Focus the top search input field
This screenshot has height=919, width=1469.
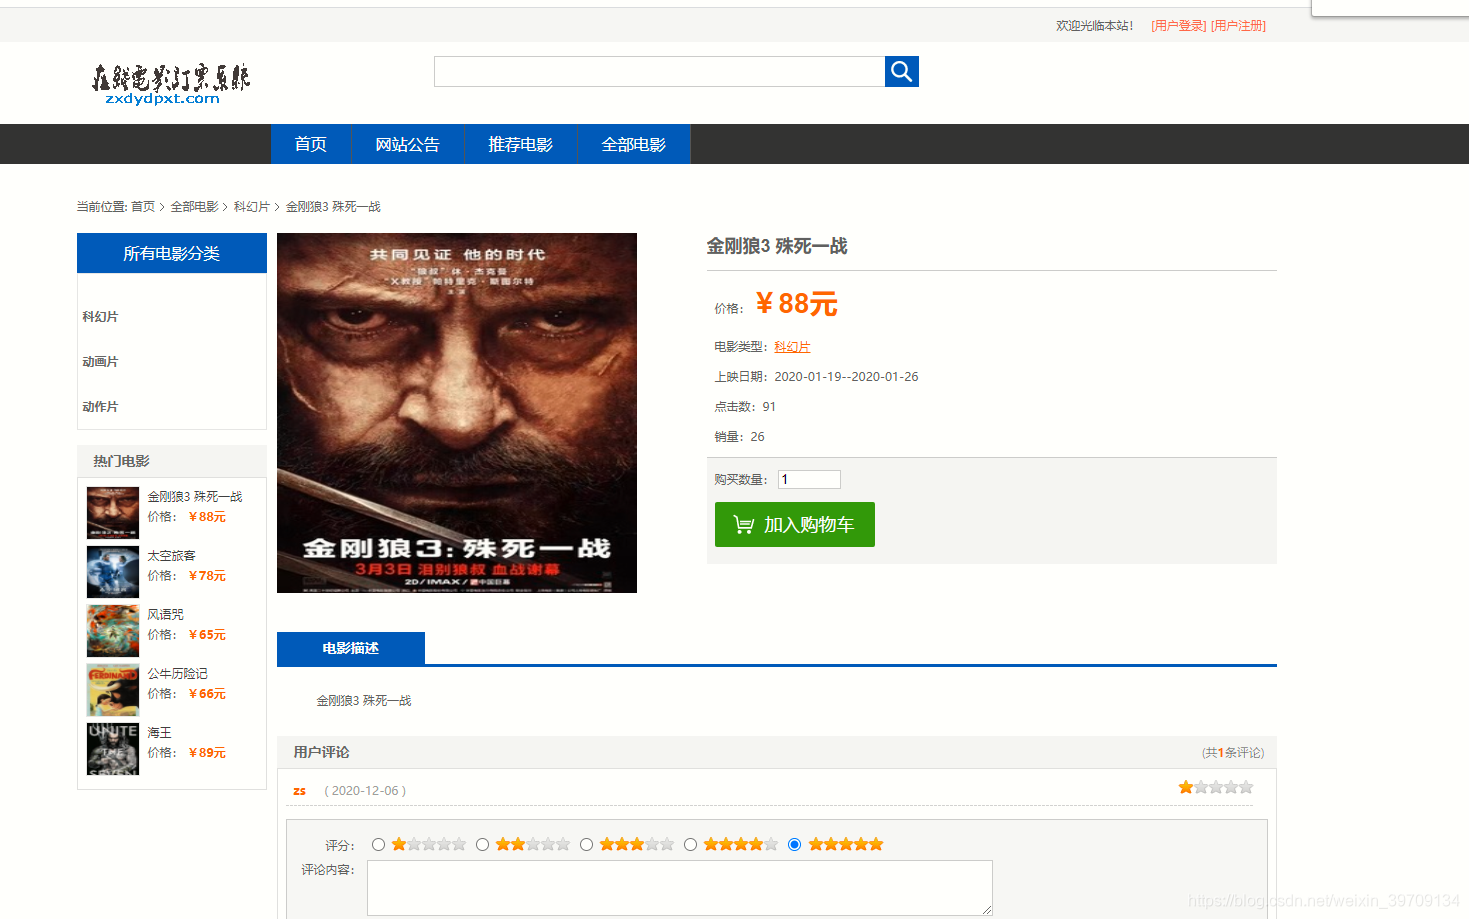pos(659,71)
